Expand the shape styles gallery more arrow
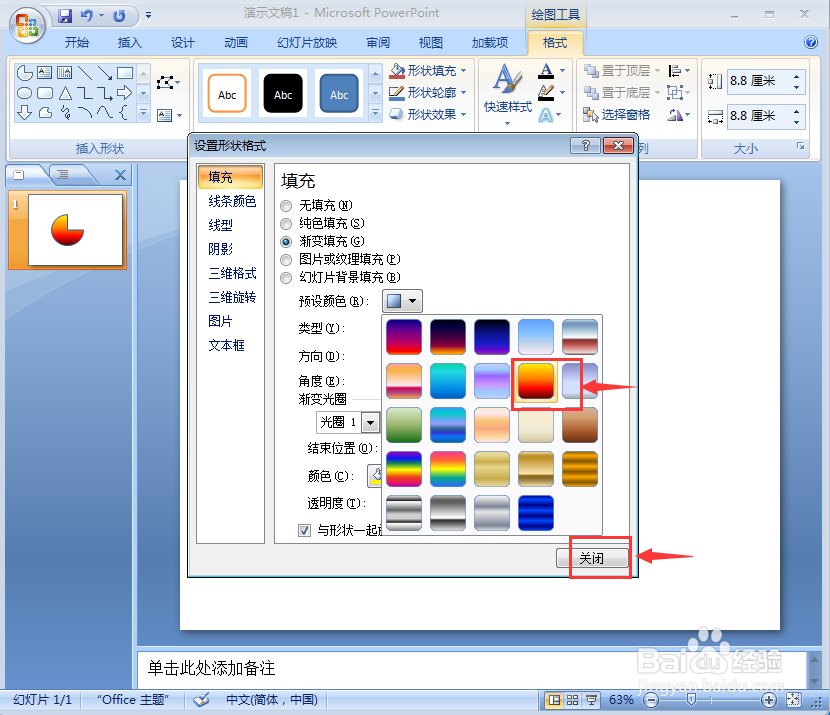The image size is (830, 715). (x=375, y=113)
